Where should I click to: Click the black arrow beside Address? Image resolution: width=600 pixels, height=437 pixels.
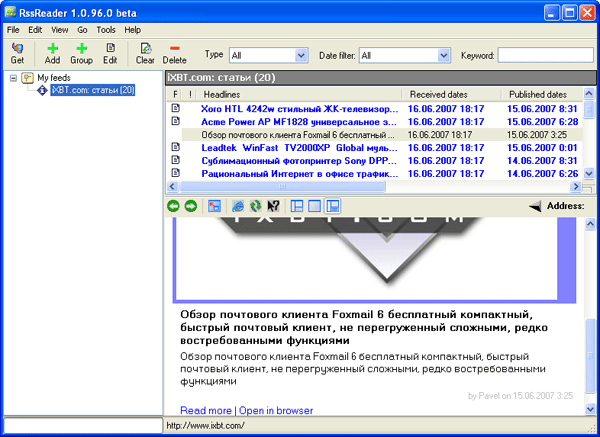tap(535, 207)
